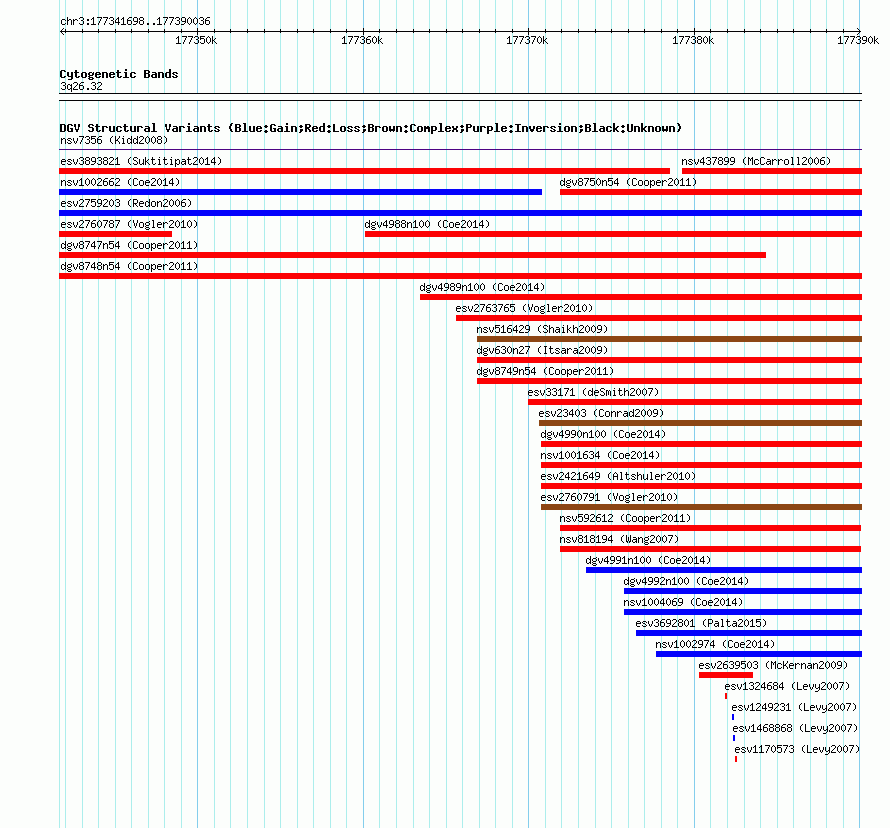The width and height of the screenshot is (890, 828).
Task: Click the nsv1001634 (Coe2014) label
Action: [600, 455]
